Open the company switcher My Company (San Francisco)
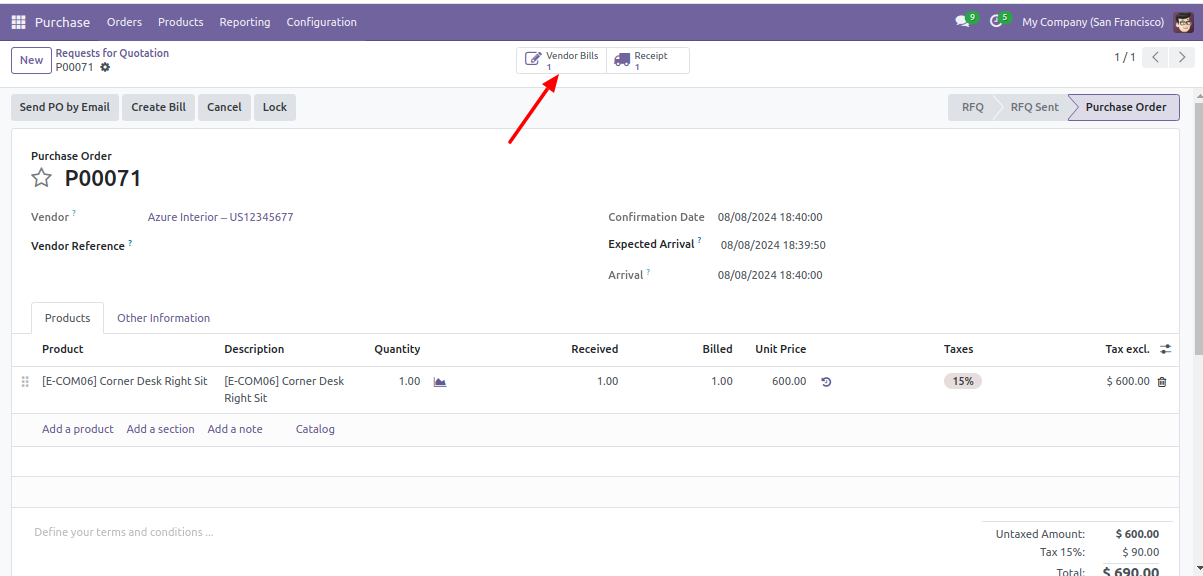Image resolution: width=1203 pixels, height=576 pixels. click(x=1093, y=22)
